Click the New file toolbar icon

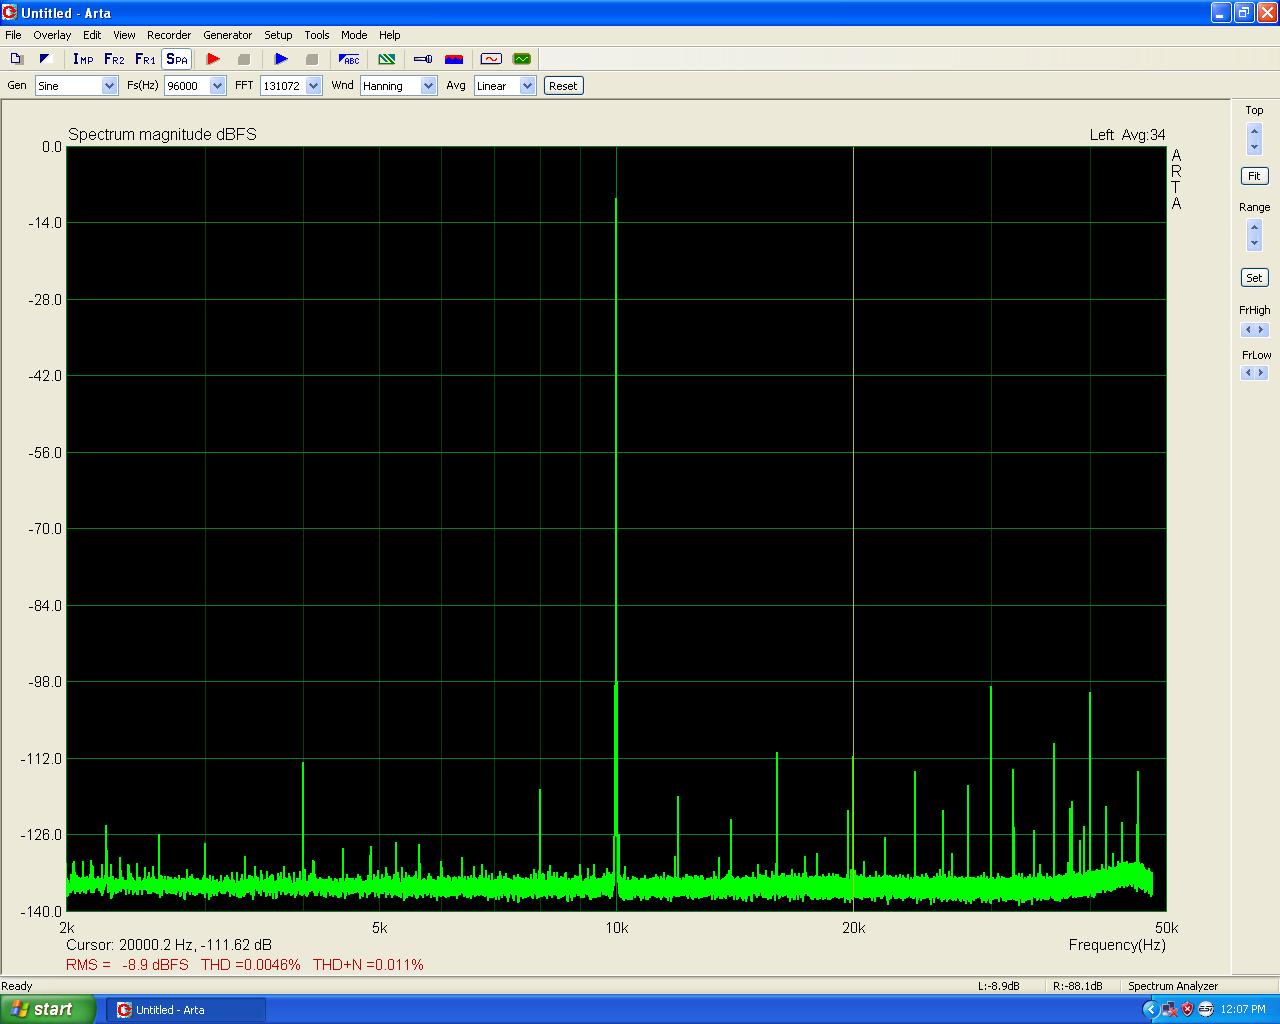[16, 59]
